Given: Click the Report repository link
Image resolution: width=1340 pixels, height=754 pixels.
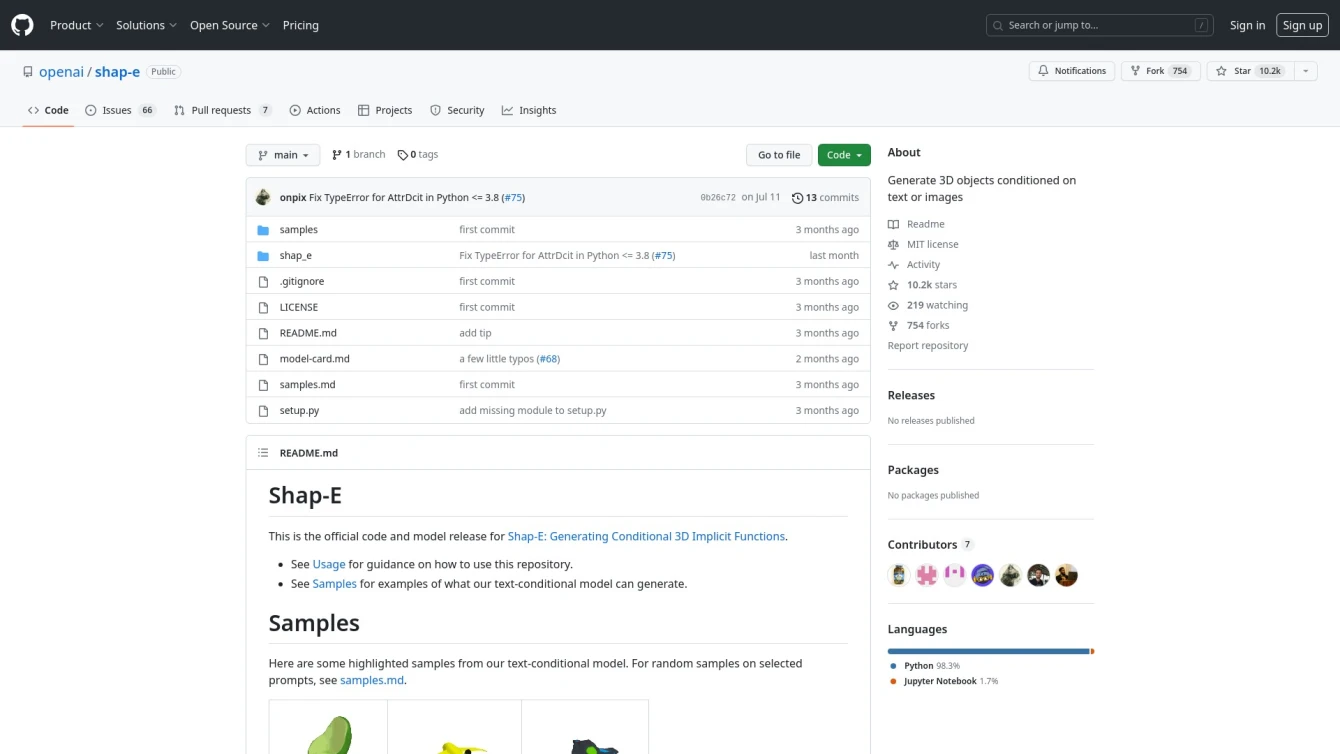Looking at the screenshot, I should coord(928,346).
